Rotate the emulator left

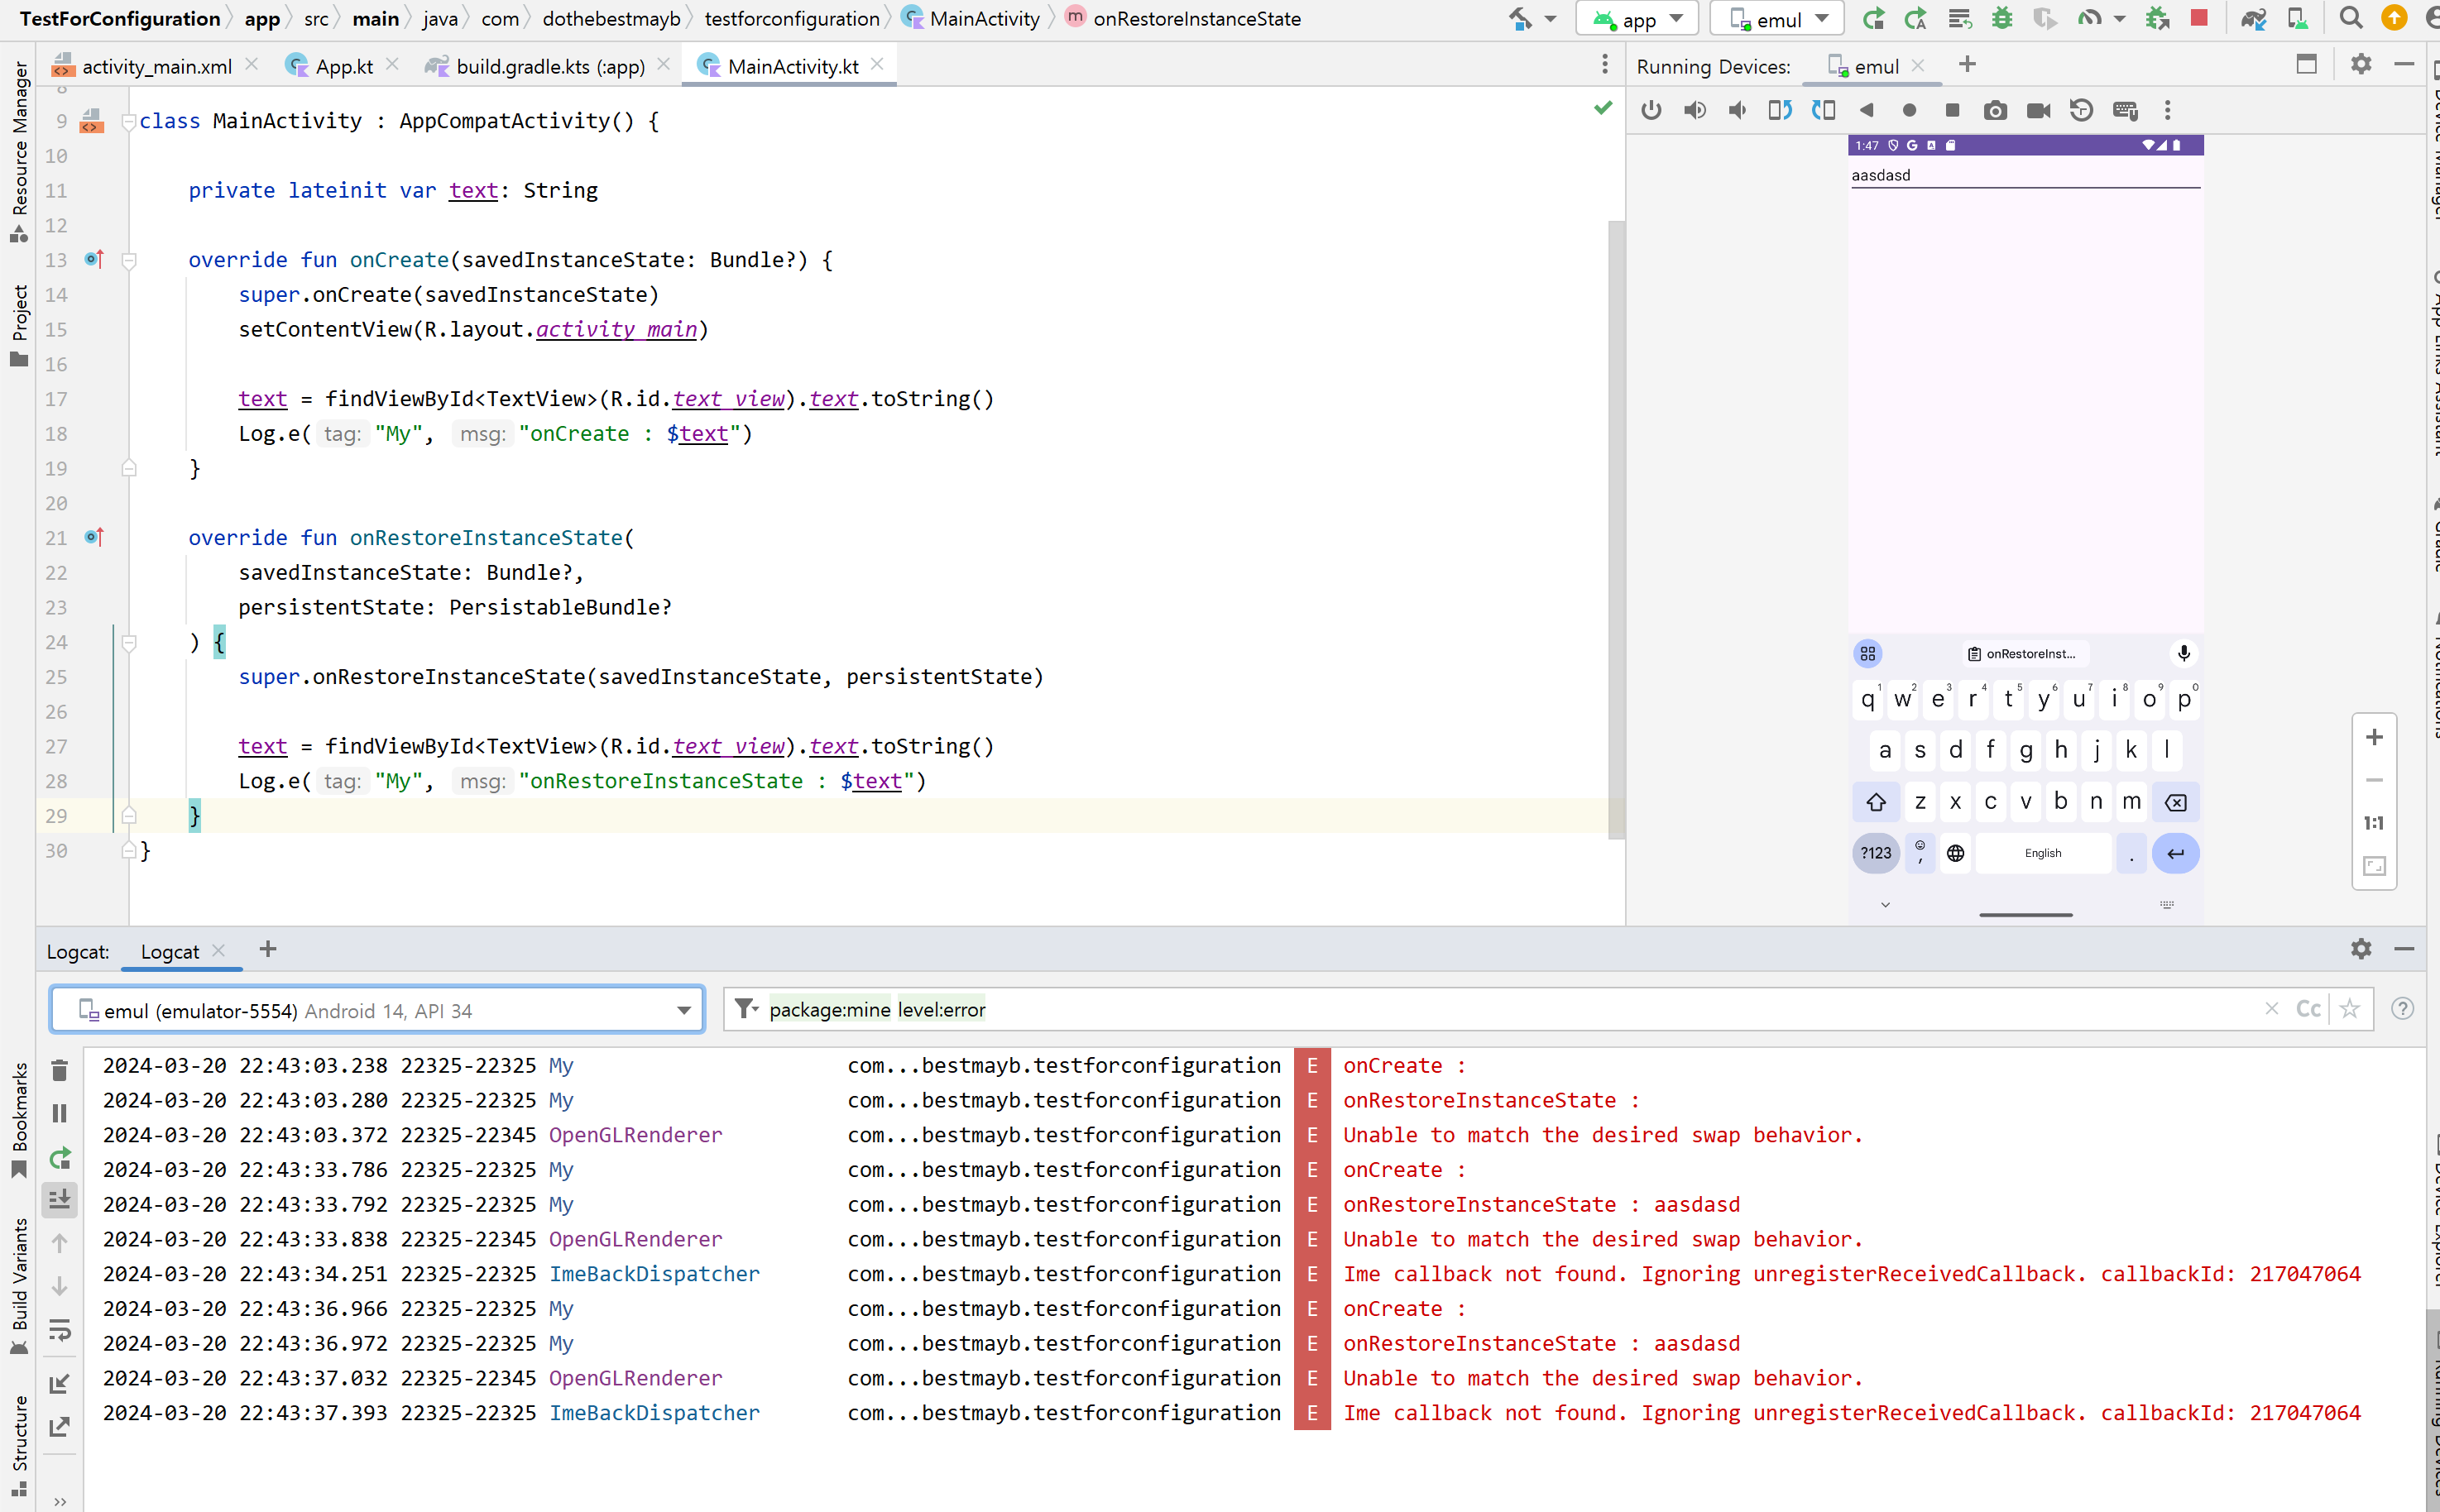point(1779,110)
